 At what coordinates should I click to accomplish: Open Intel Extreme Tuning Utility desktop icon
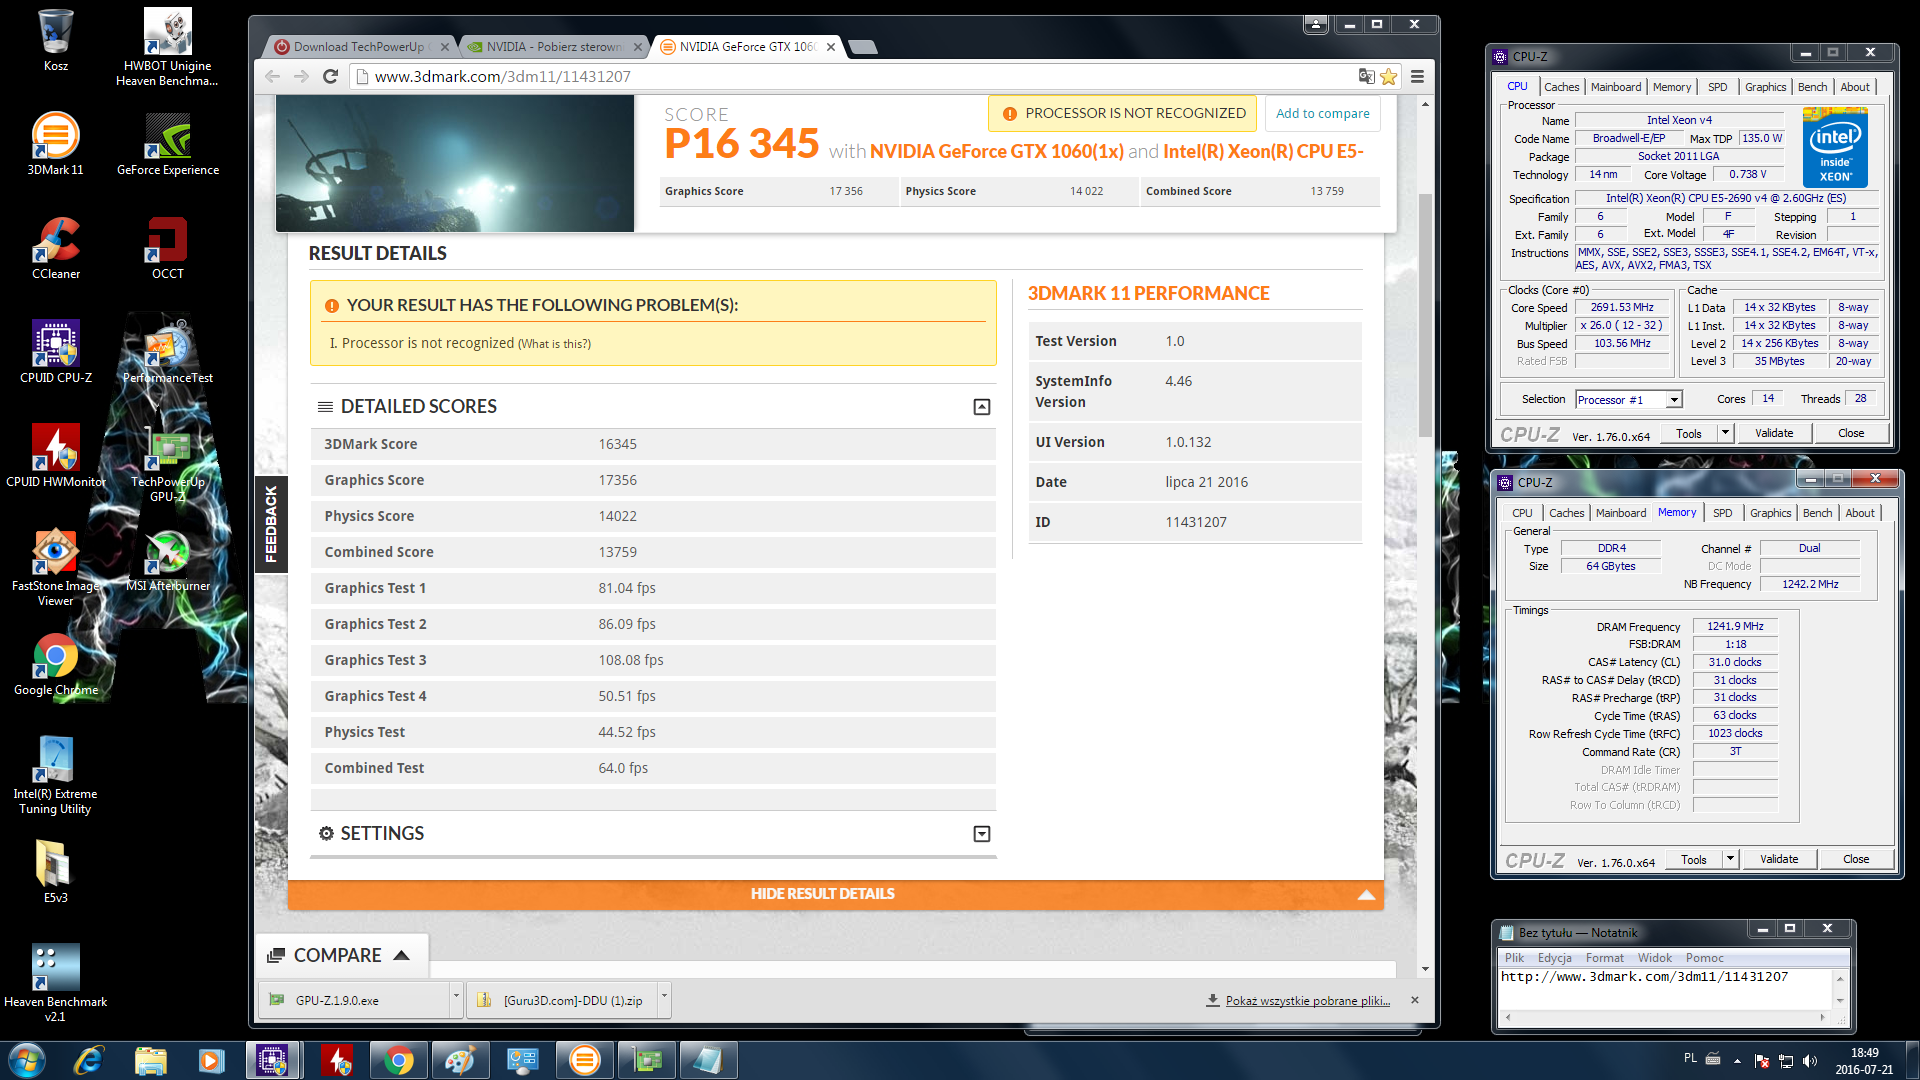[x=56, y=776]
